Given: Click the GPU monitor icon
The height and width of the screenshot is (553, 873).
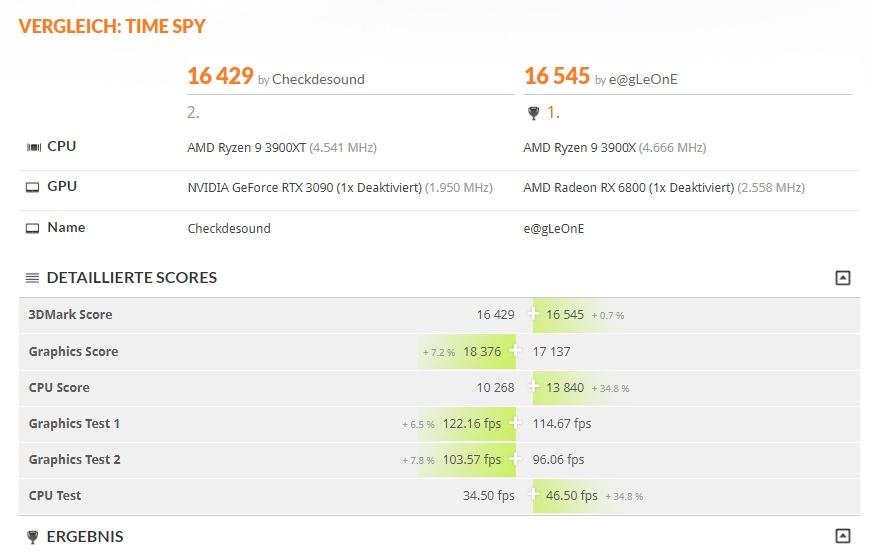Looking at the screenshot, I should 33,187.
